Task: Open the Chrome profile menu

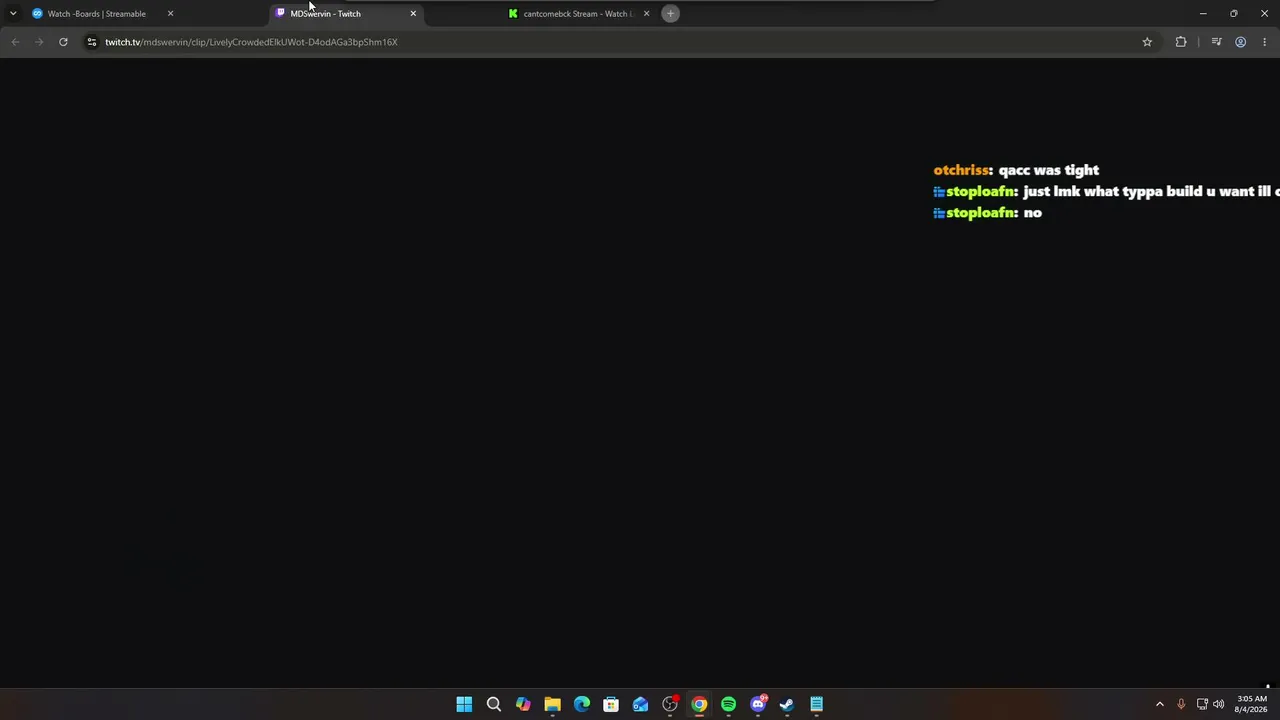Action: click(x=1240, y=42)
